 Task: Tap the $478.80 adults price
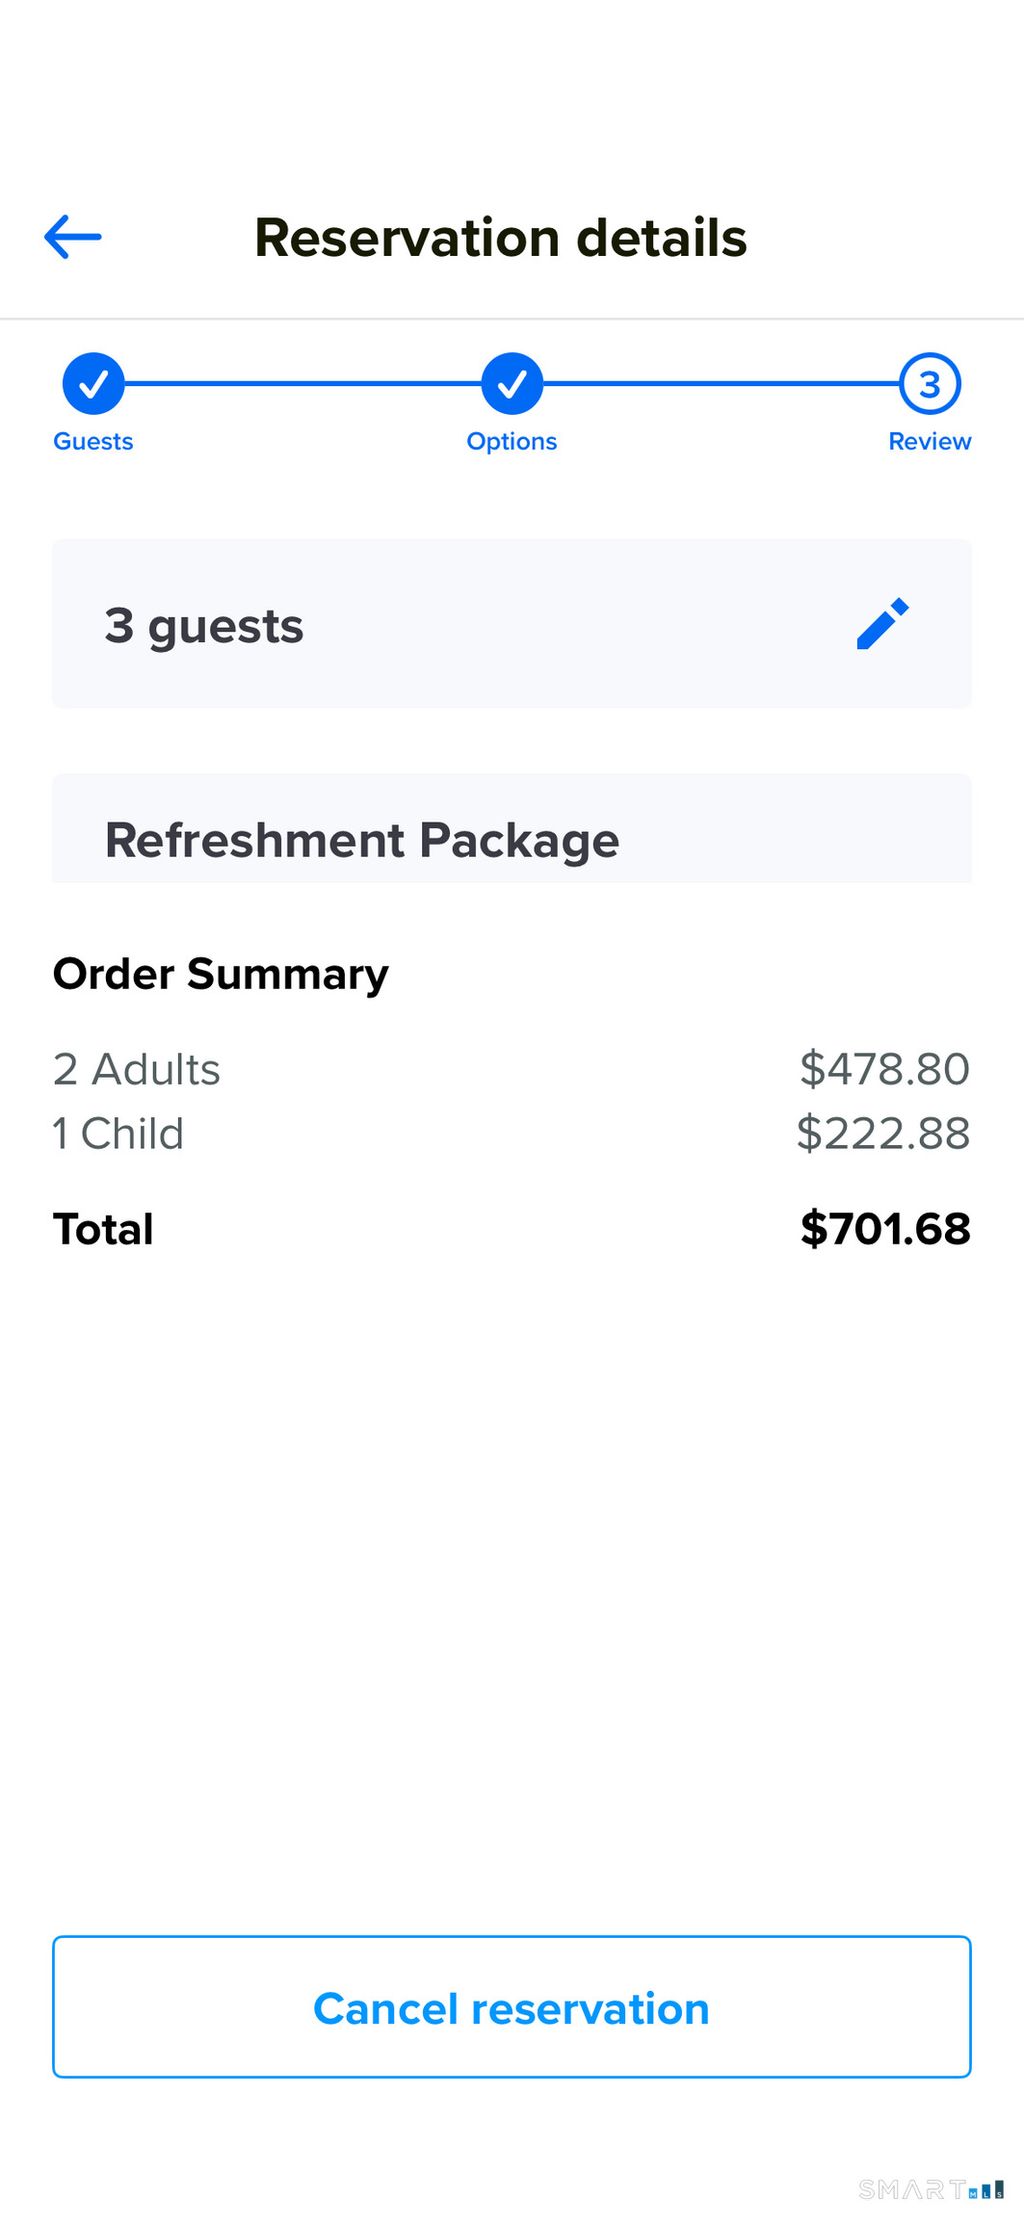[885, 1069]
